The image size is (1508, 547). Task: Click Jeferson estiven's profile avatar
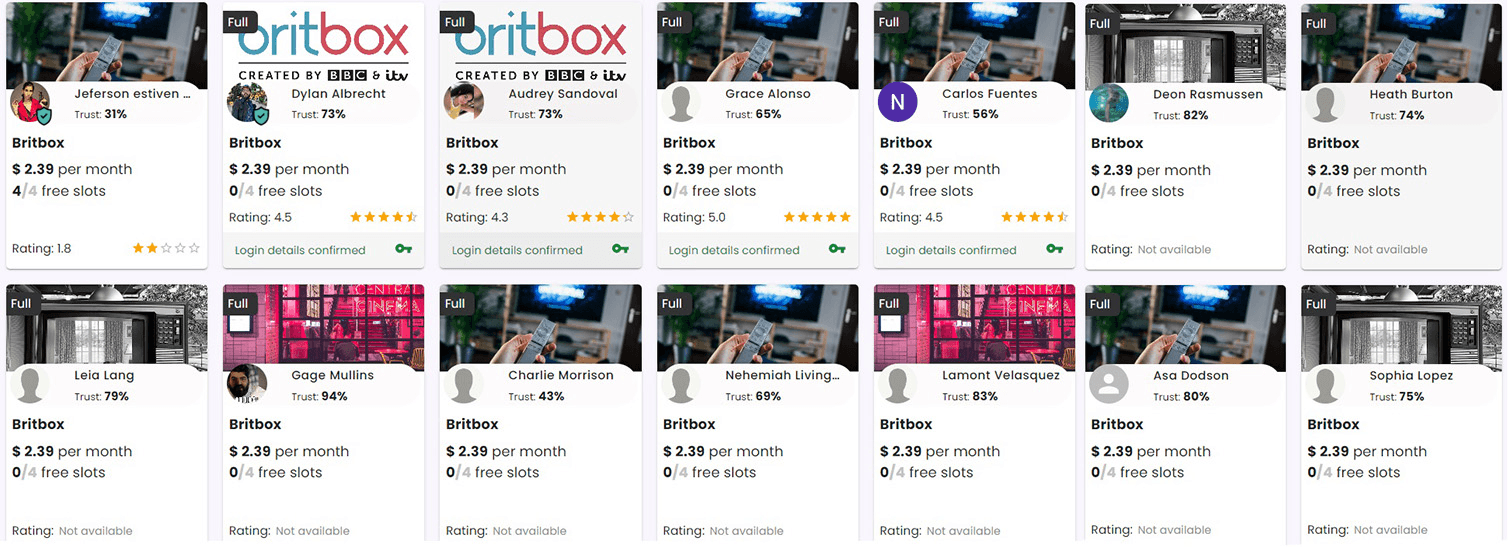[x=30, y=103]
